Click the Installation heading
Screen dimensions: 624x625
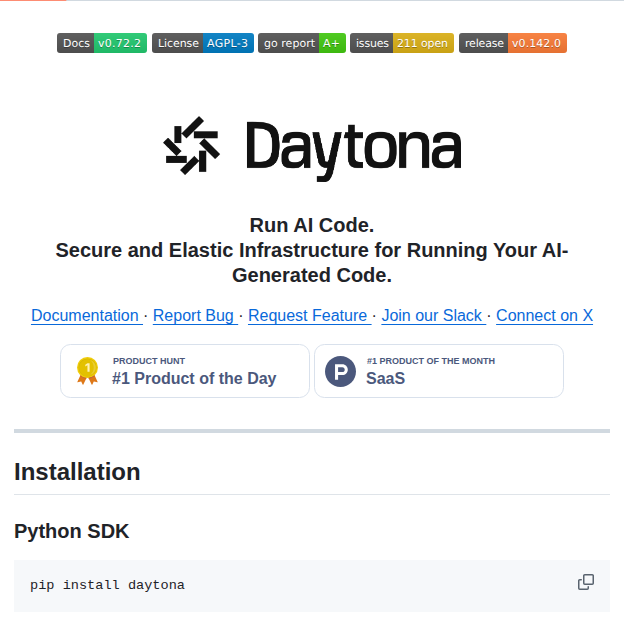coord(77,472)
